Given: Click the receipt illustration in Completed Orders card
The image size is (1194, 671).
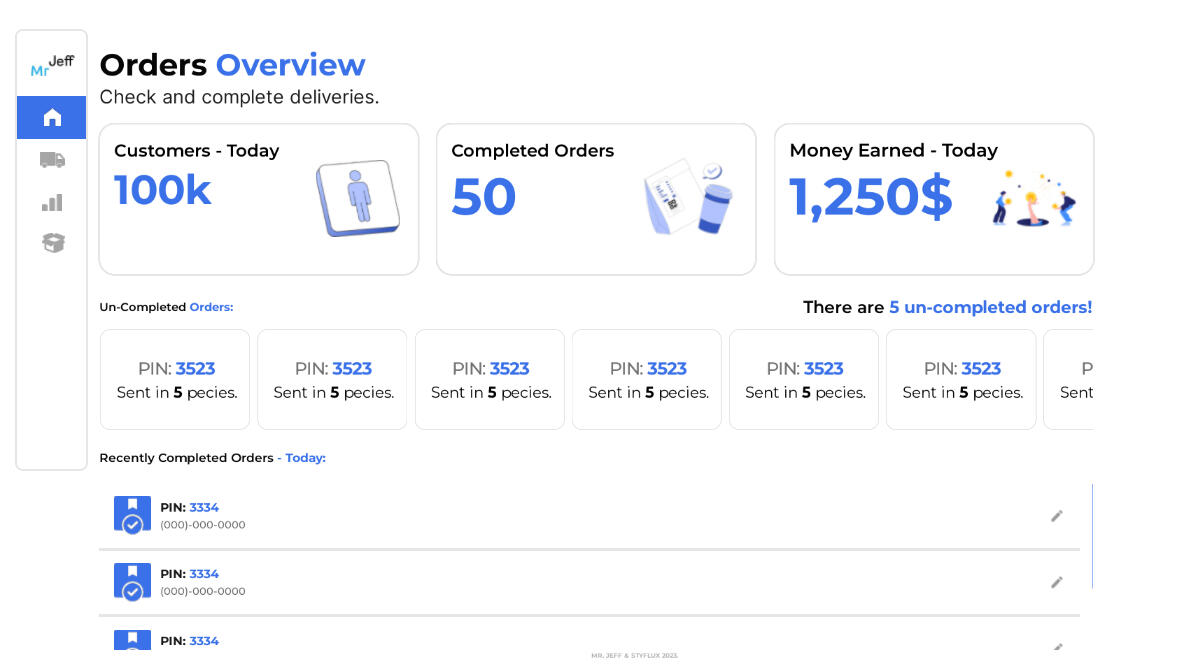Looking at the screenshot, I should (x=688, y=198).
